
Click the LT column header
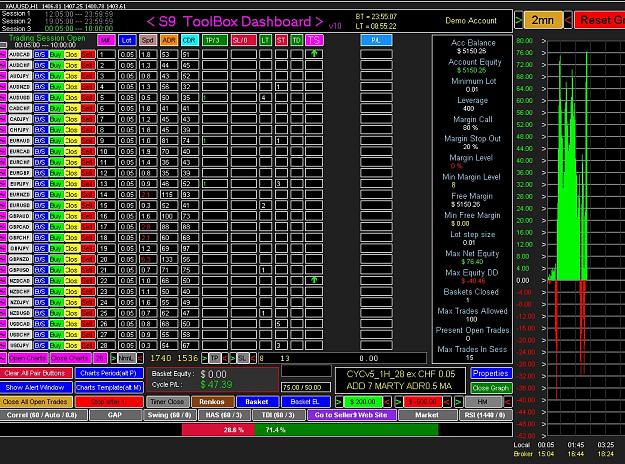coord(265,40)
